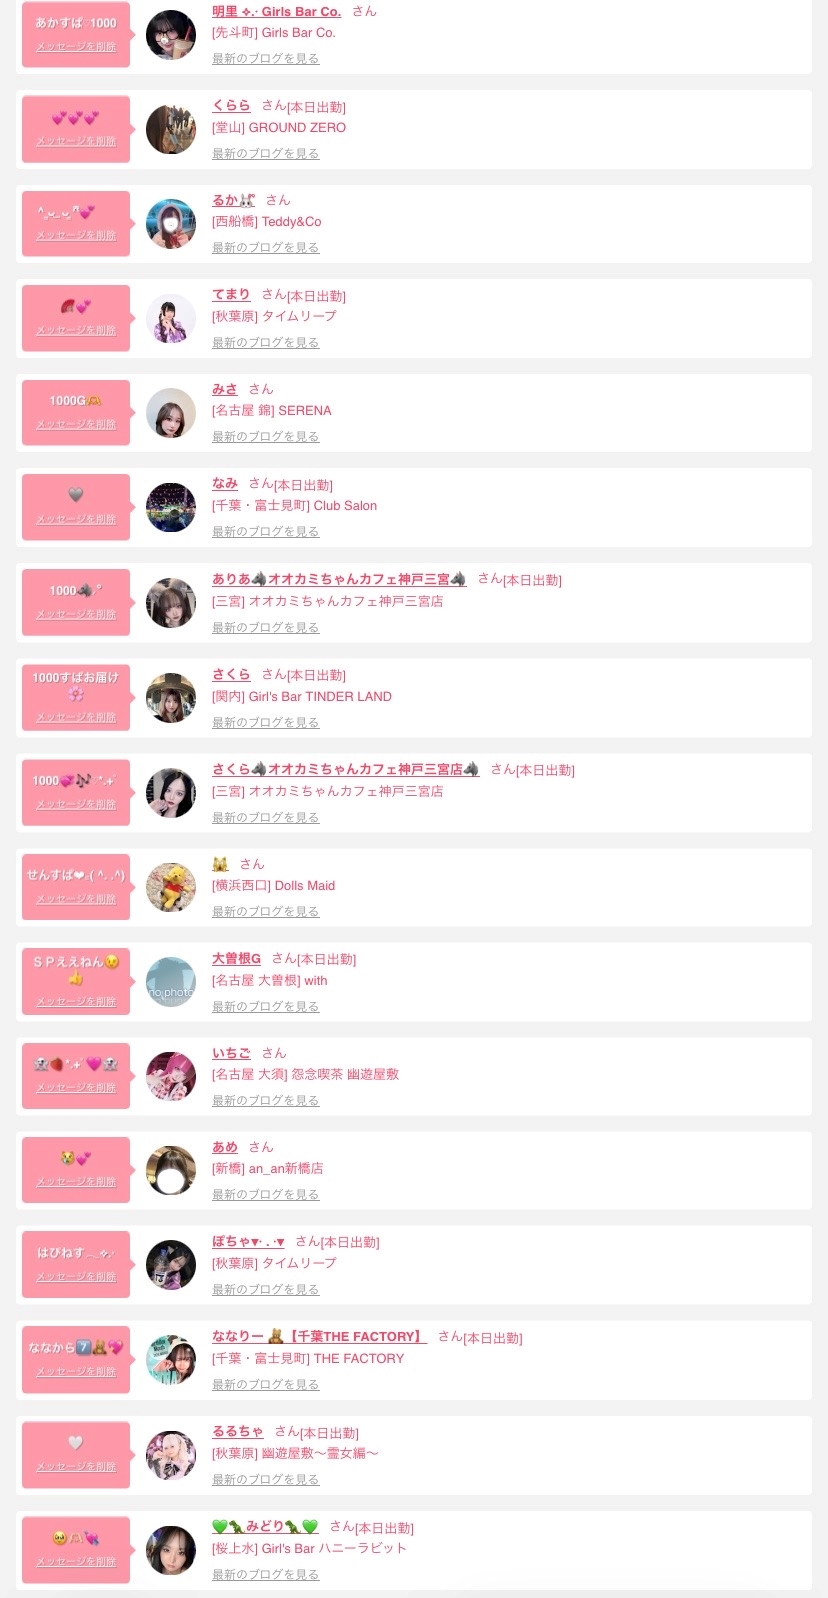The width and height of the screenshot is (828, 1598).
Task: Delete the ななから message for ななりー
Action: (76, 1372)
